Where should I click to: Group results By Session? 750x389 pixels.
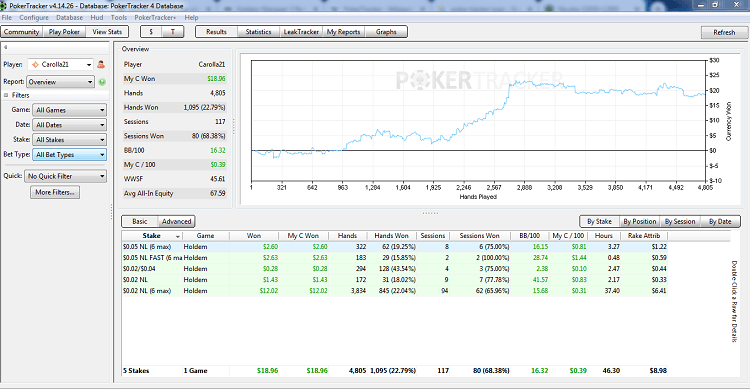point(680,221)
